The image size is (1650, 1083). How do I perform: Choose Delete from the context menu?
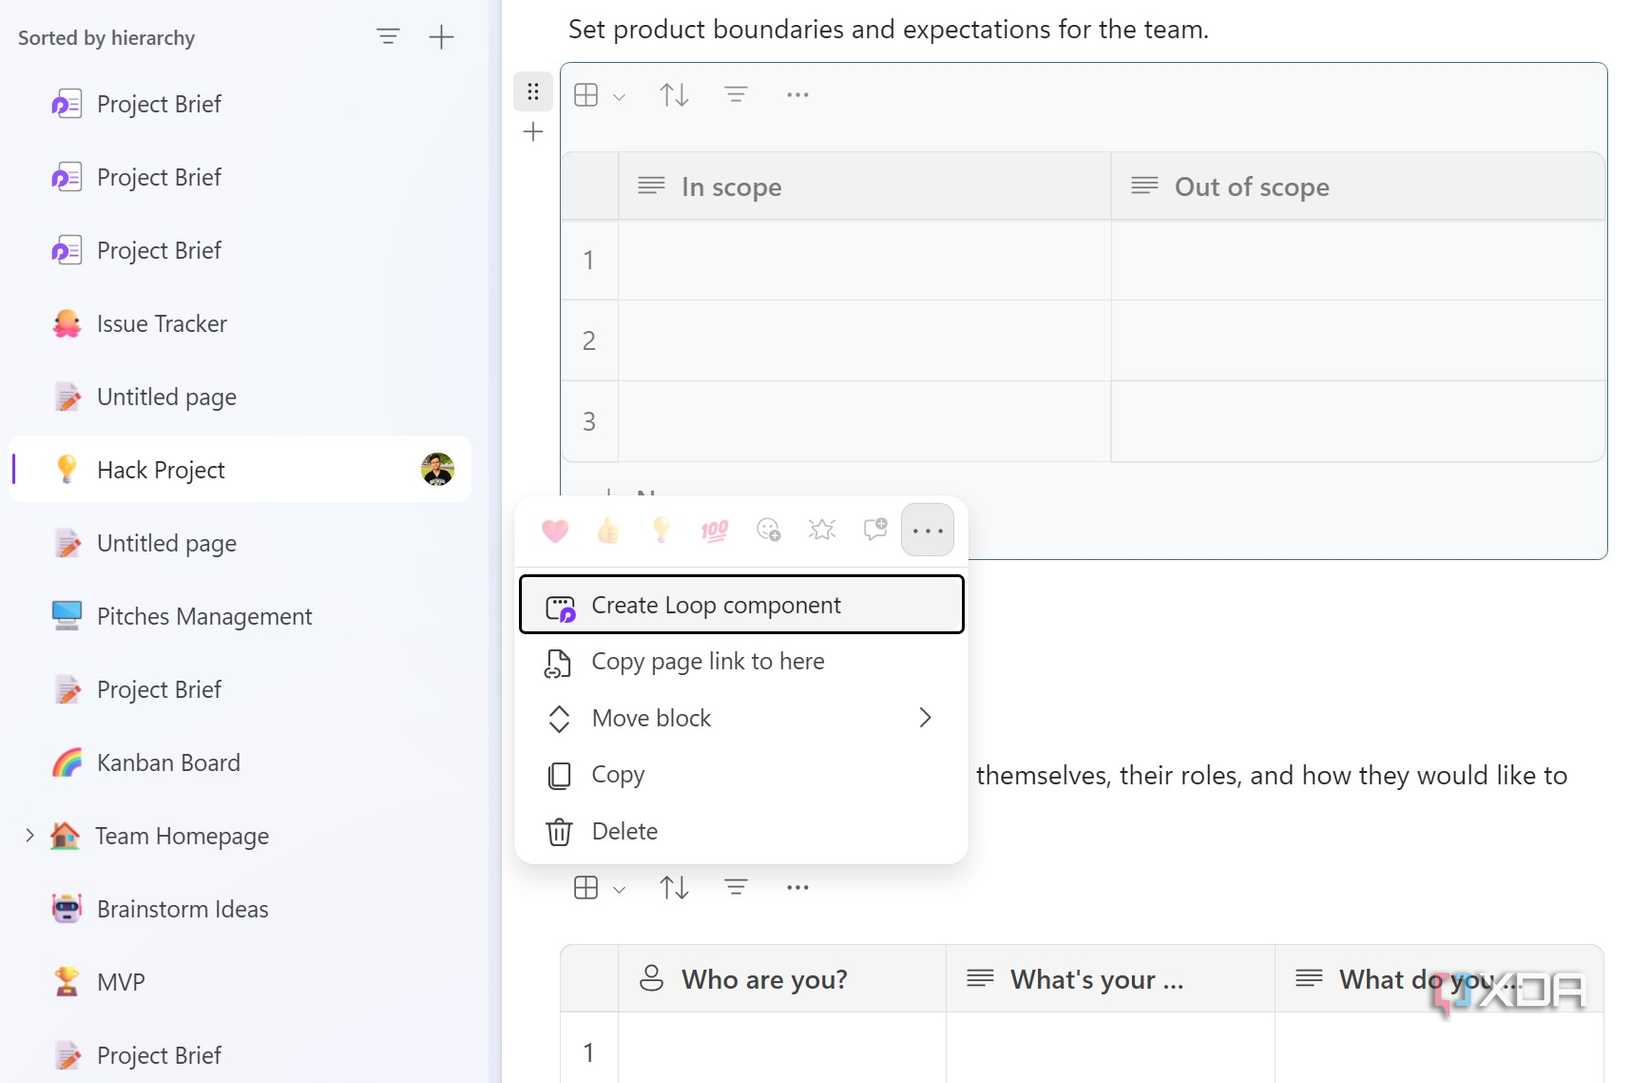(x=624, y=831)
